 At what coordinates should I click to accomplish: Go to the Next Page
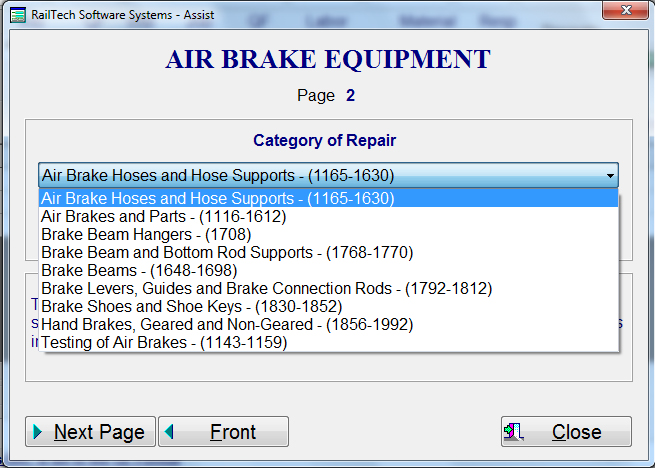89,432
